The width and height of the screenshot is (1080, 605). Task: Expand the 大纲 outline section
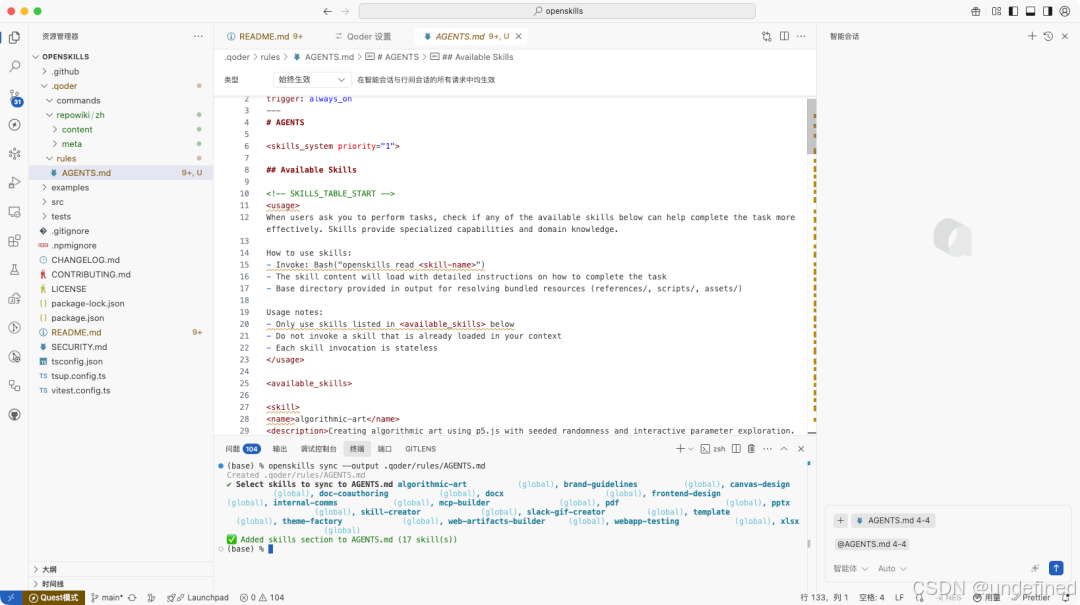pyautogui.click(x=121, y=569)
